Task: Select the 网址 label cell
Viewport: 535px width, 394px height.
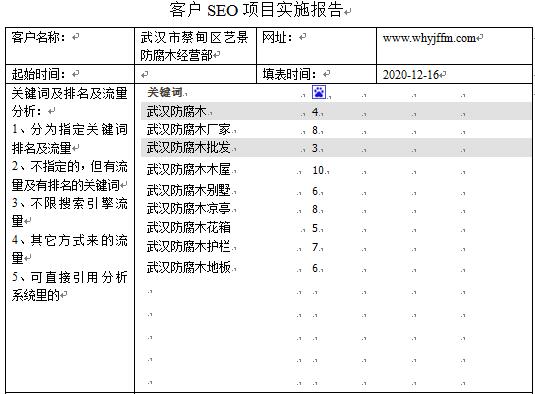Action: pos(316,46)
